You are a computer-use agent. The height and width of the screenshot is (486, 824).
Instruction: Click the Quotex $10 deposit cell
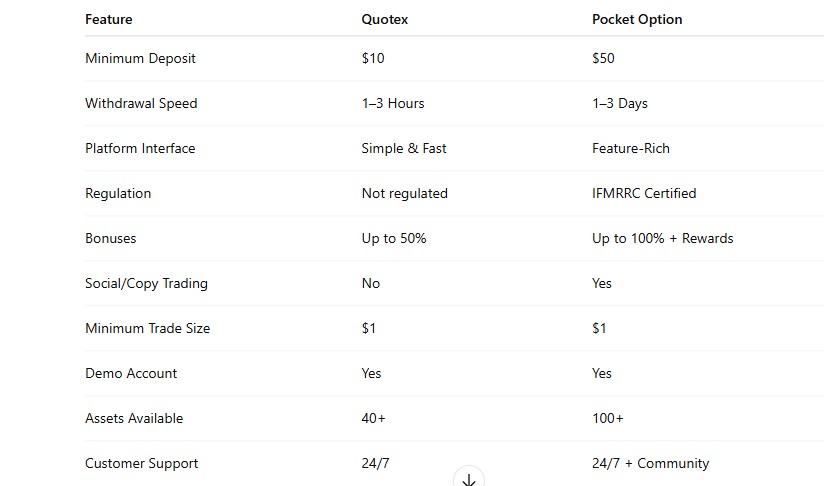pos(373,58)
